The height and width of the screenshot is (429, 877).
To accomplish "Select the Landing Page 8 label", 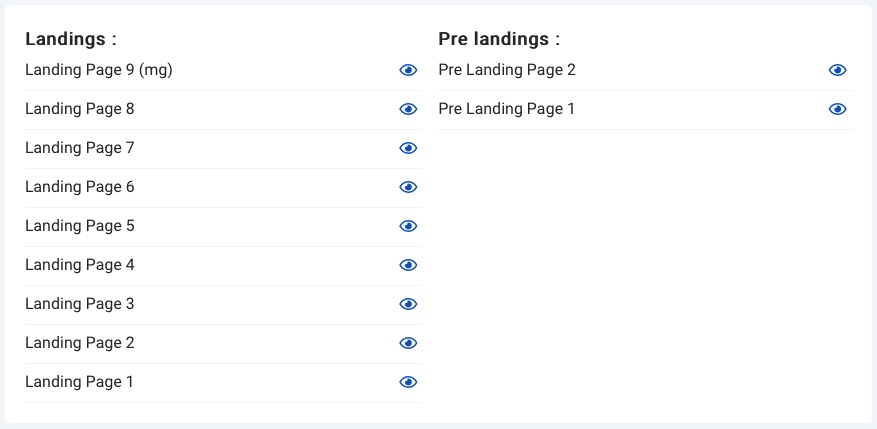I will coord(79,109).
